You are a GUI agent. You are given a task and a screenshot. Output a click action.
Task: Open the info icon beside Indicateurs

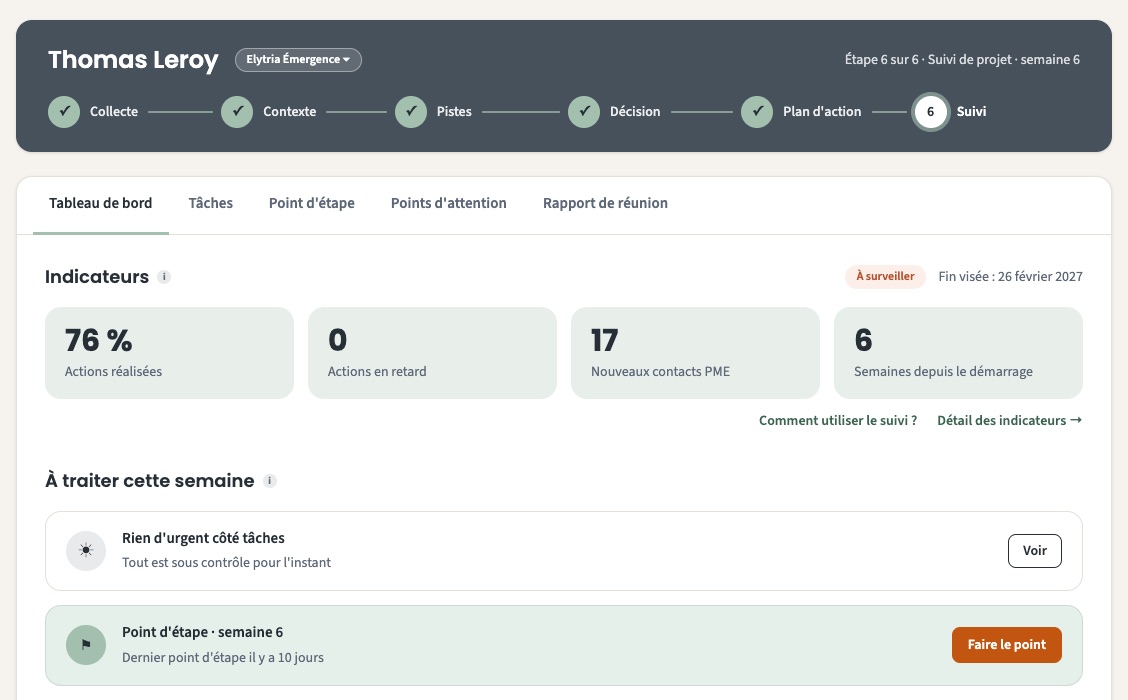[164, 277]
